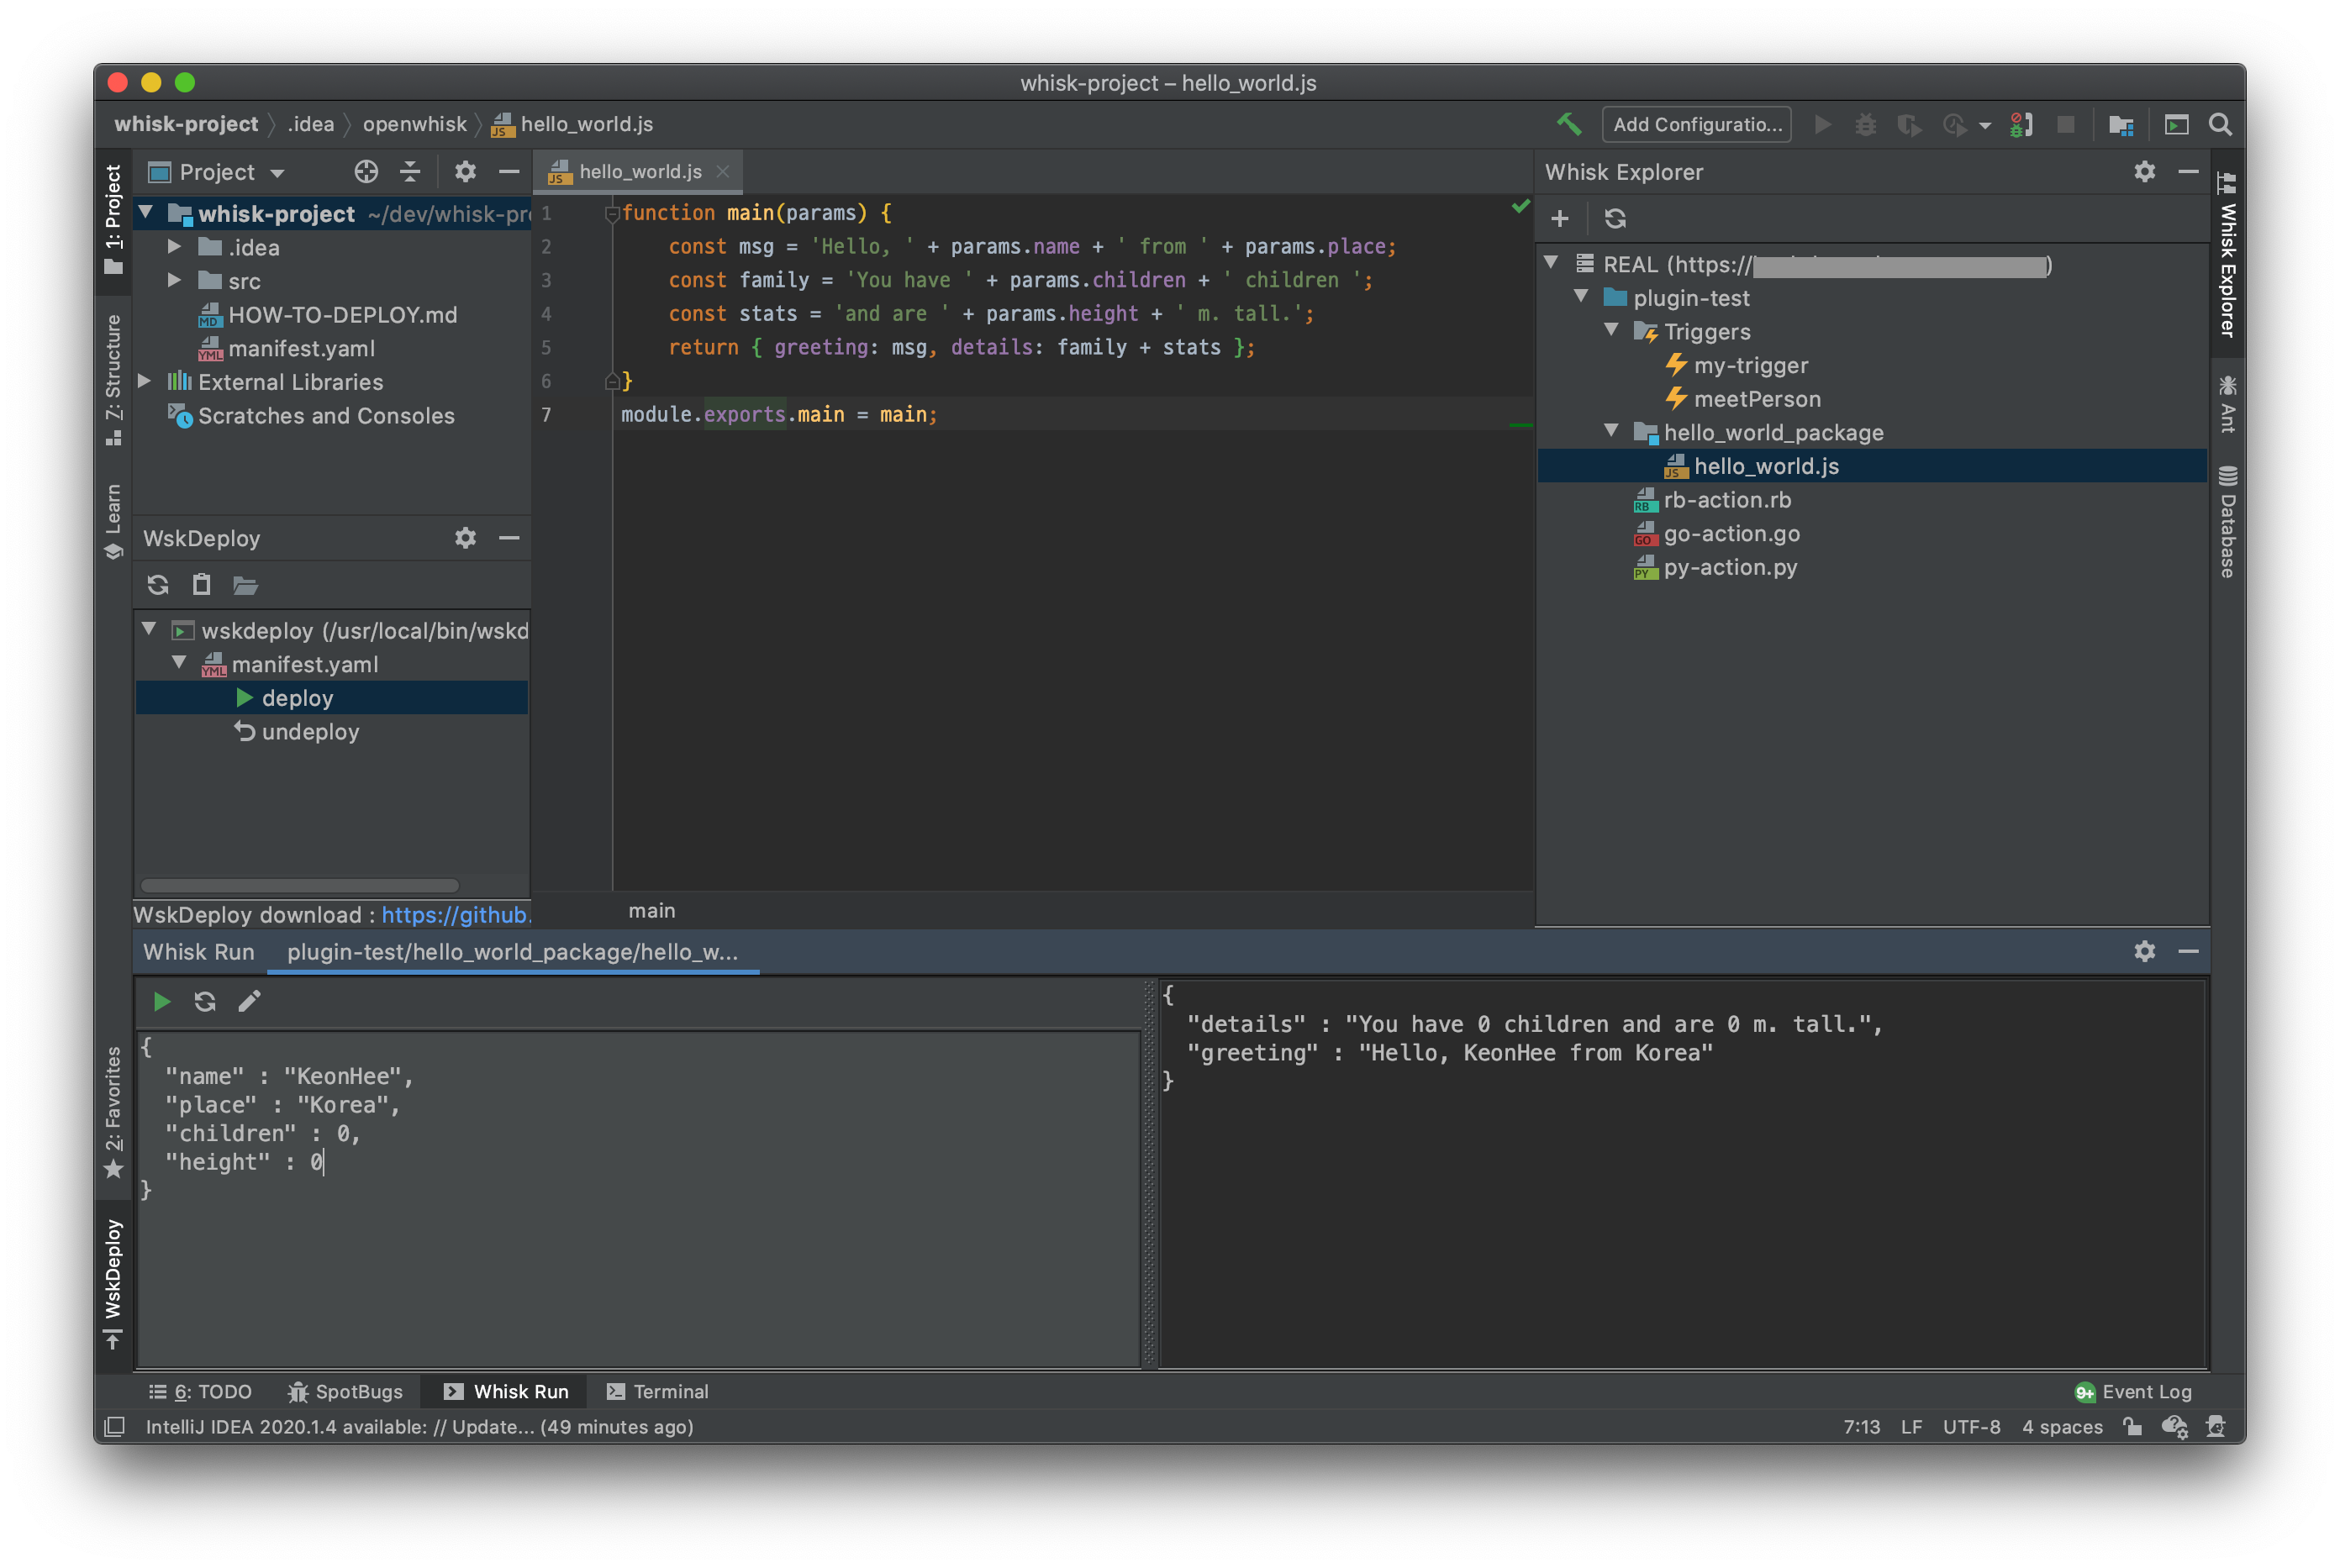Open the Project view mode dropdown

(278, 171)
